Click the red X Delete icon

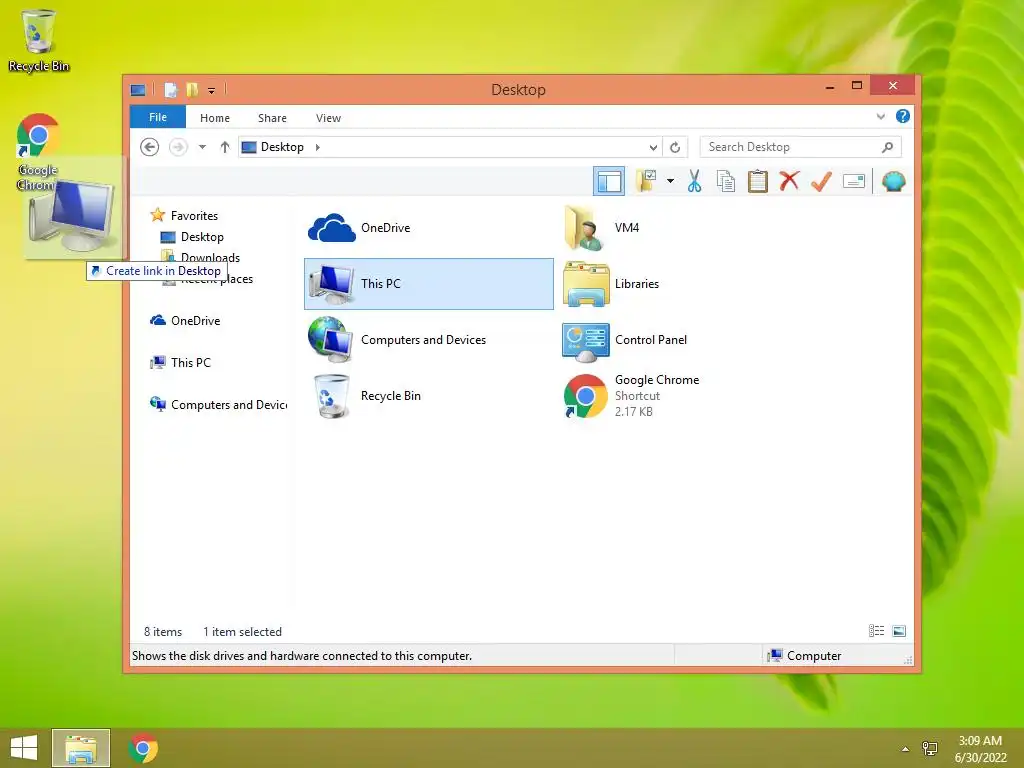(x=789, y=181)
